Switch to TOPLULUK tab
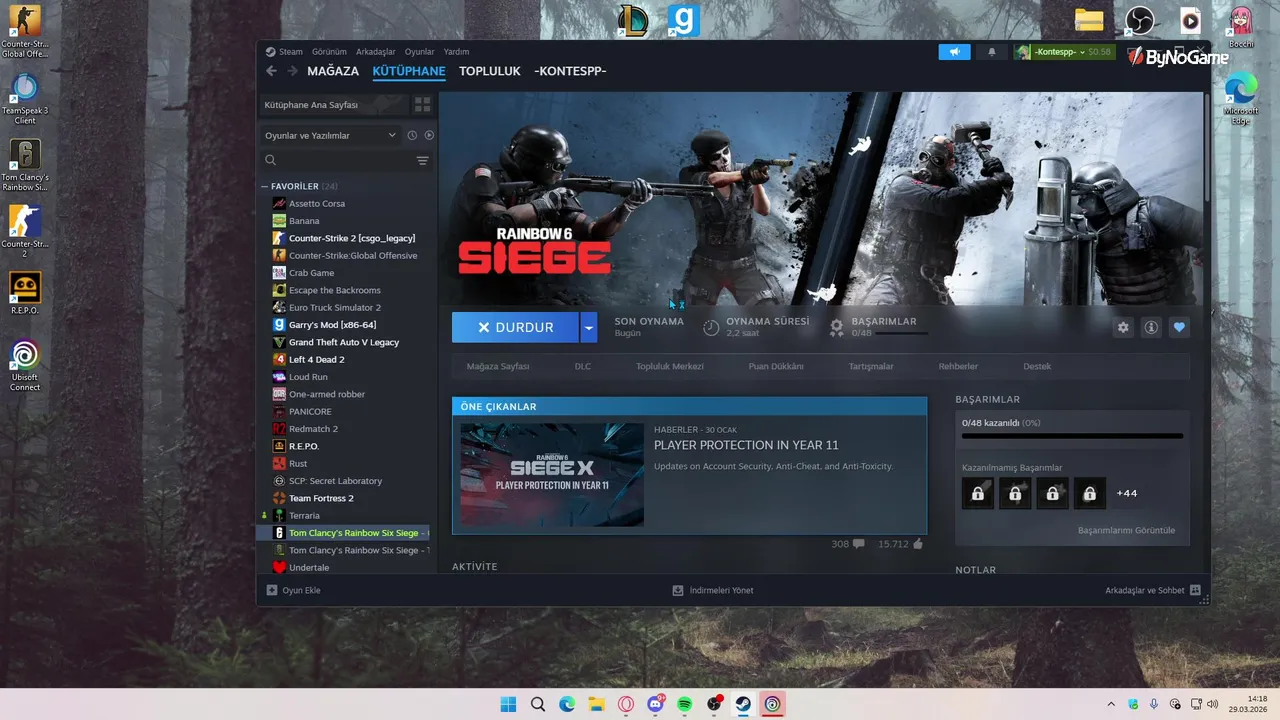 click(x=490, y=71)
